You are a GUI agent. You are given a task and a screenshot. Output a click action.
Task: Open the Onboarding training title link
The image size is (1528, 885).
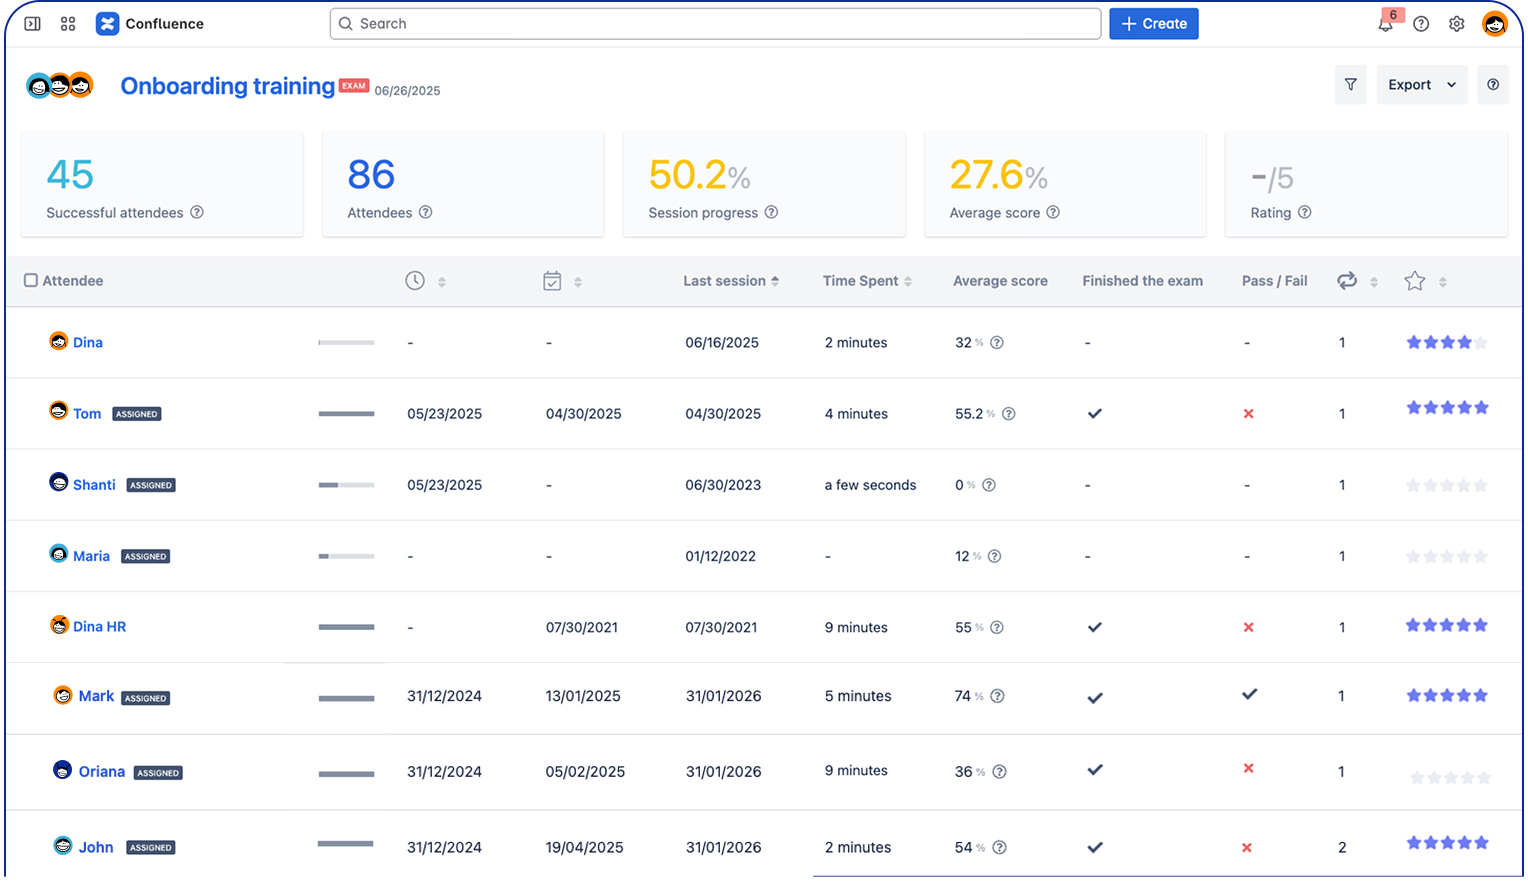coord(227,86)
